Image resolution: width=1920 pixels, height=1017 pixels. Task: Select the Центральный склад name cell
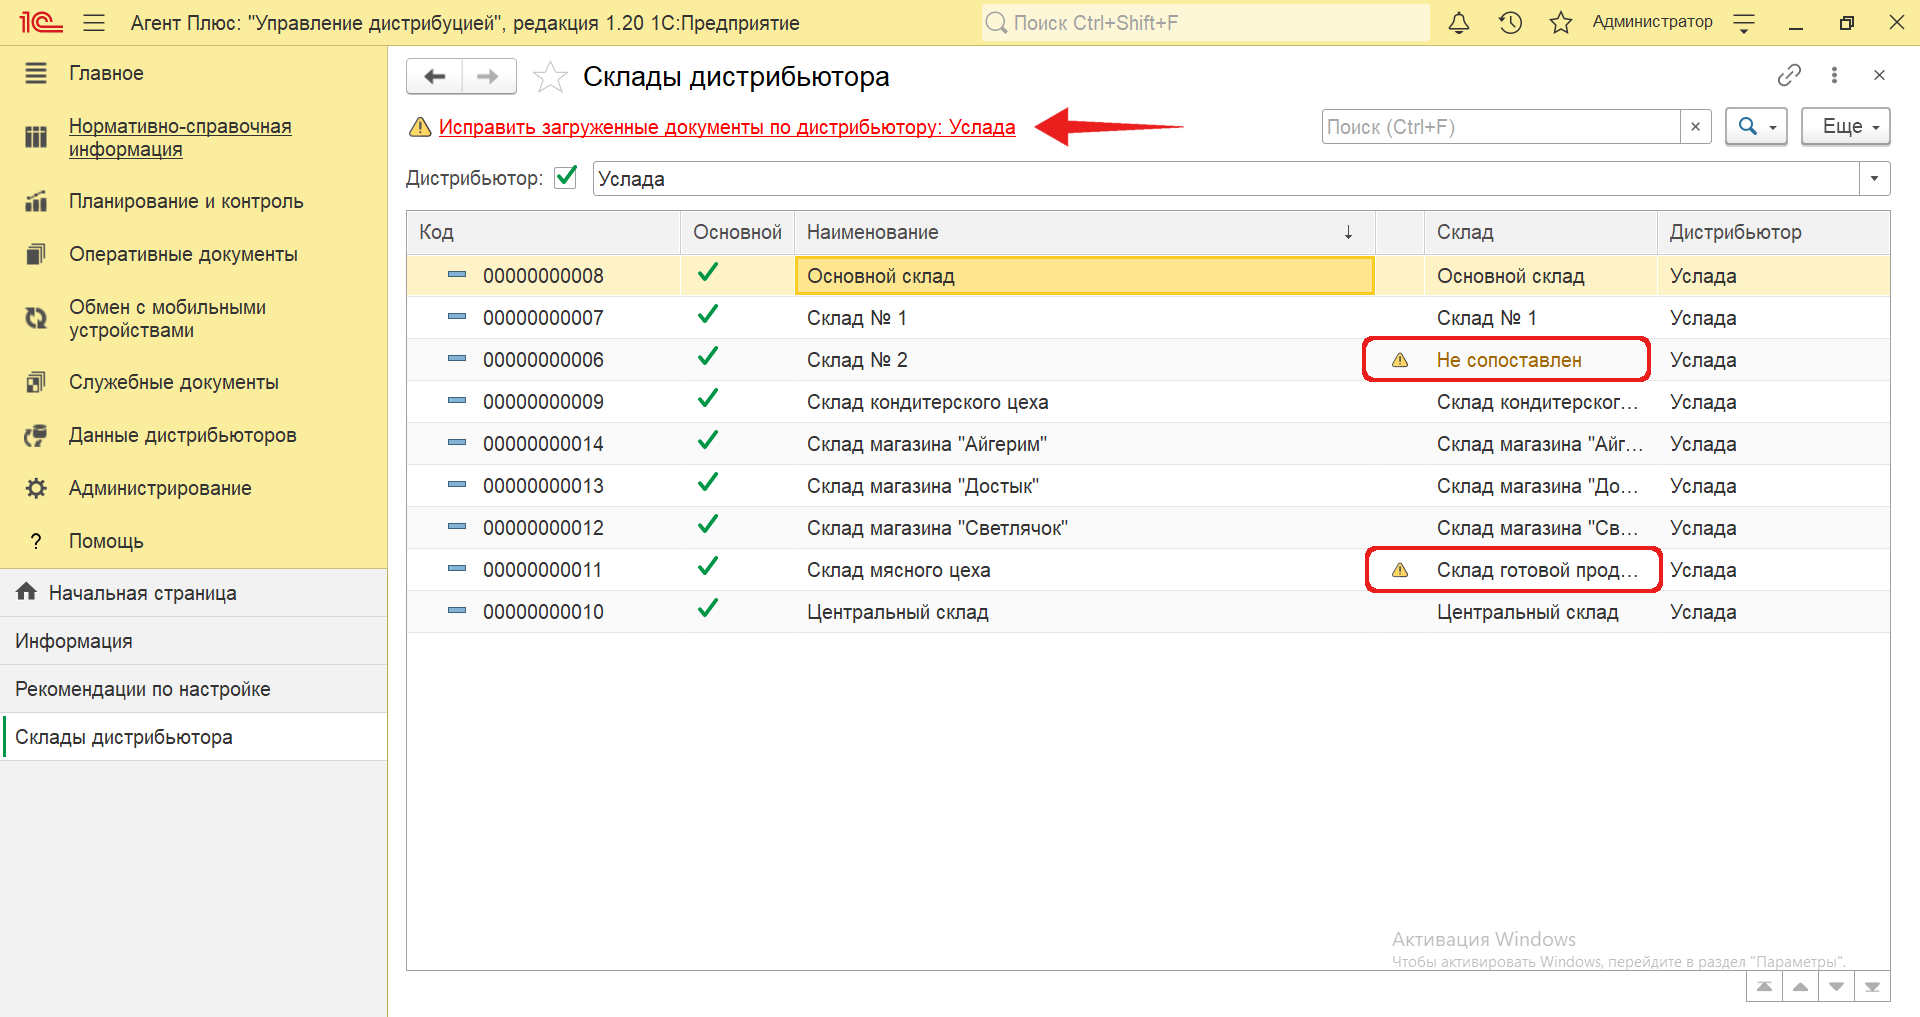click(x=1084, y=612)
